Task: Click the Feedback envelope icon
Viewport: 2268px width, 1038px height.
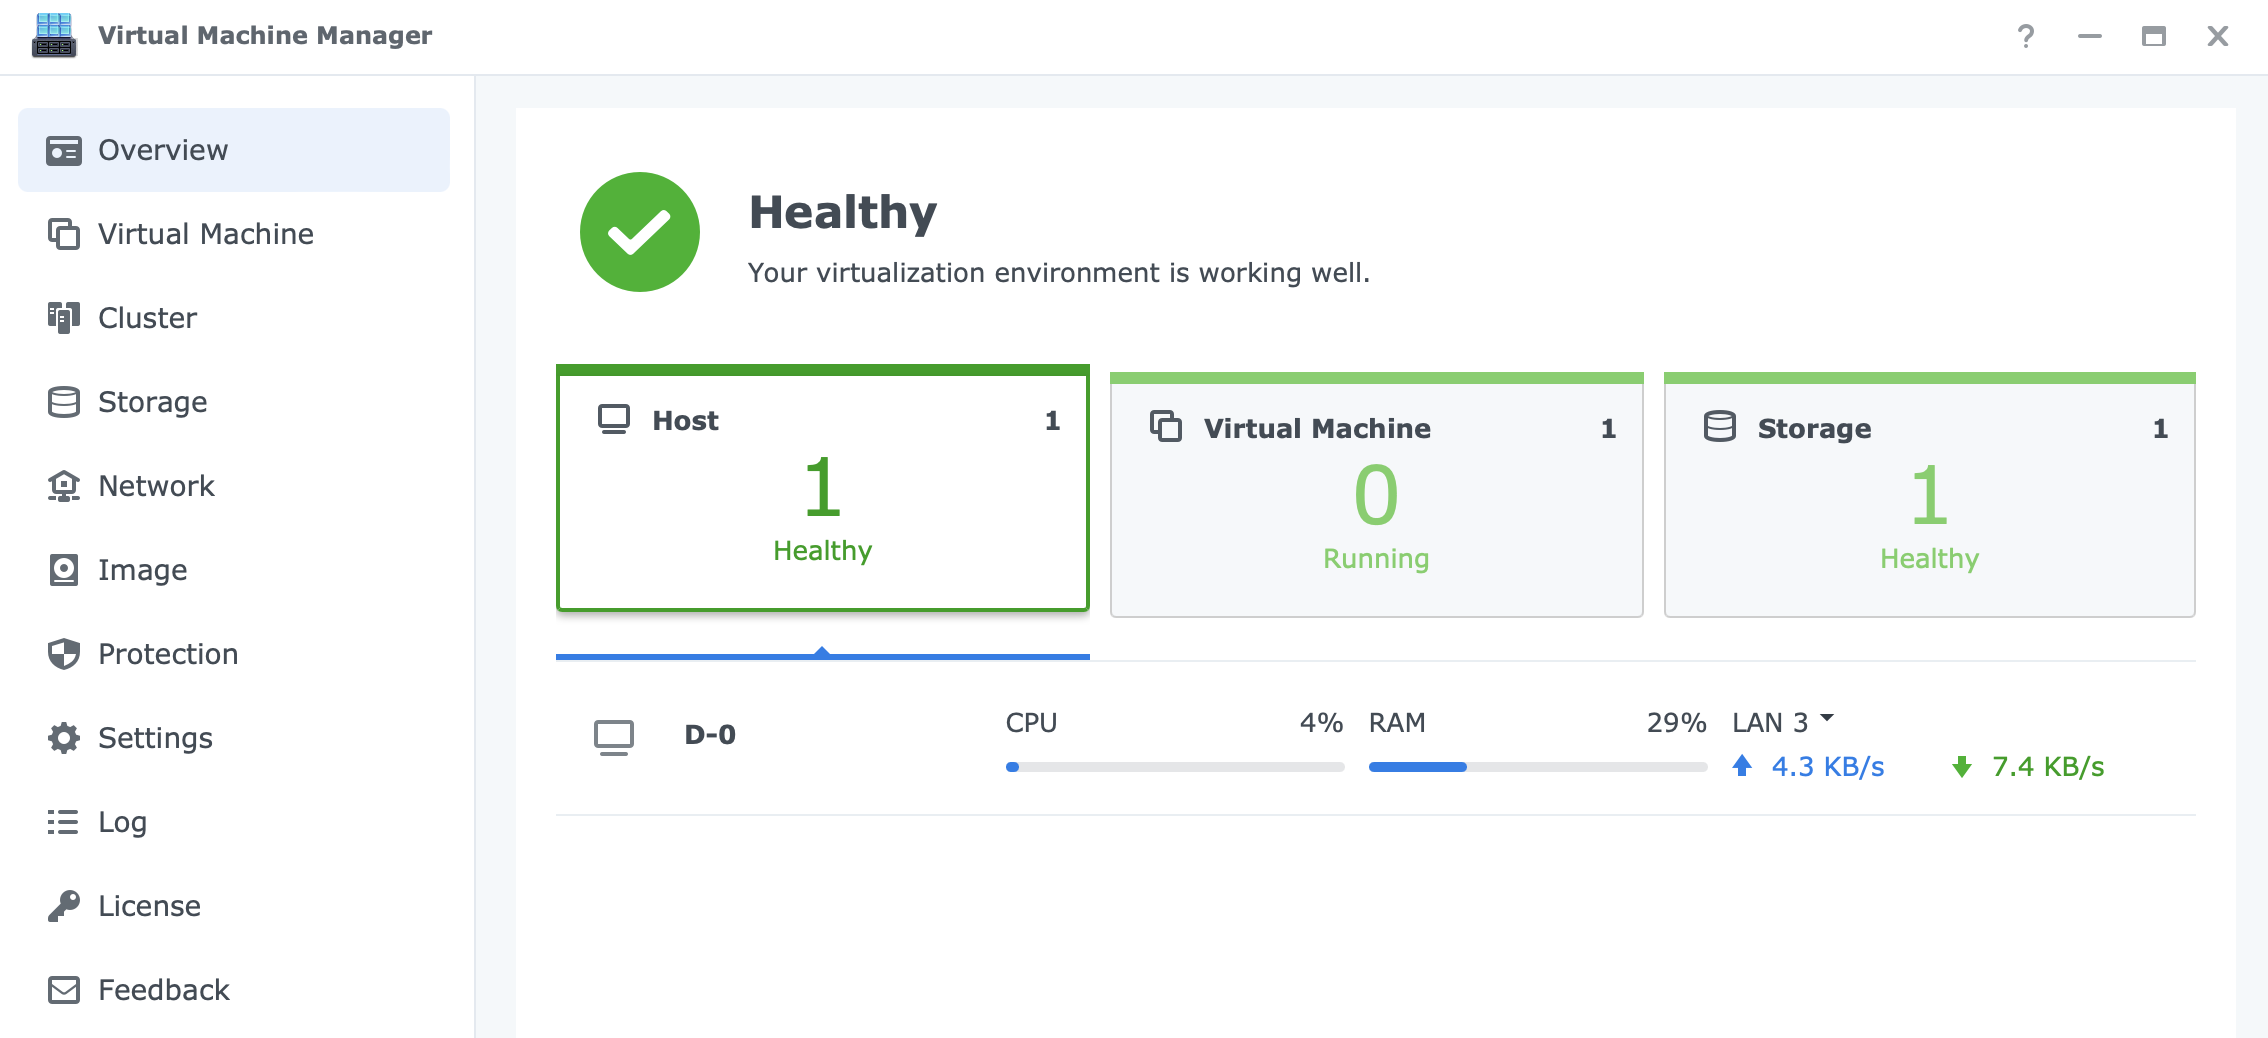Action: coord(64,990)
